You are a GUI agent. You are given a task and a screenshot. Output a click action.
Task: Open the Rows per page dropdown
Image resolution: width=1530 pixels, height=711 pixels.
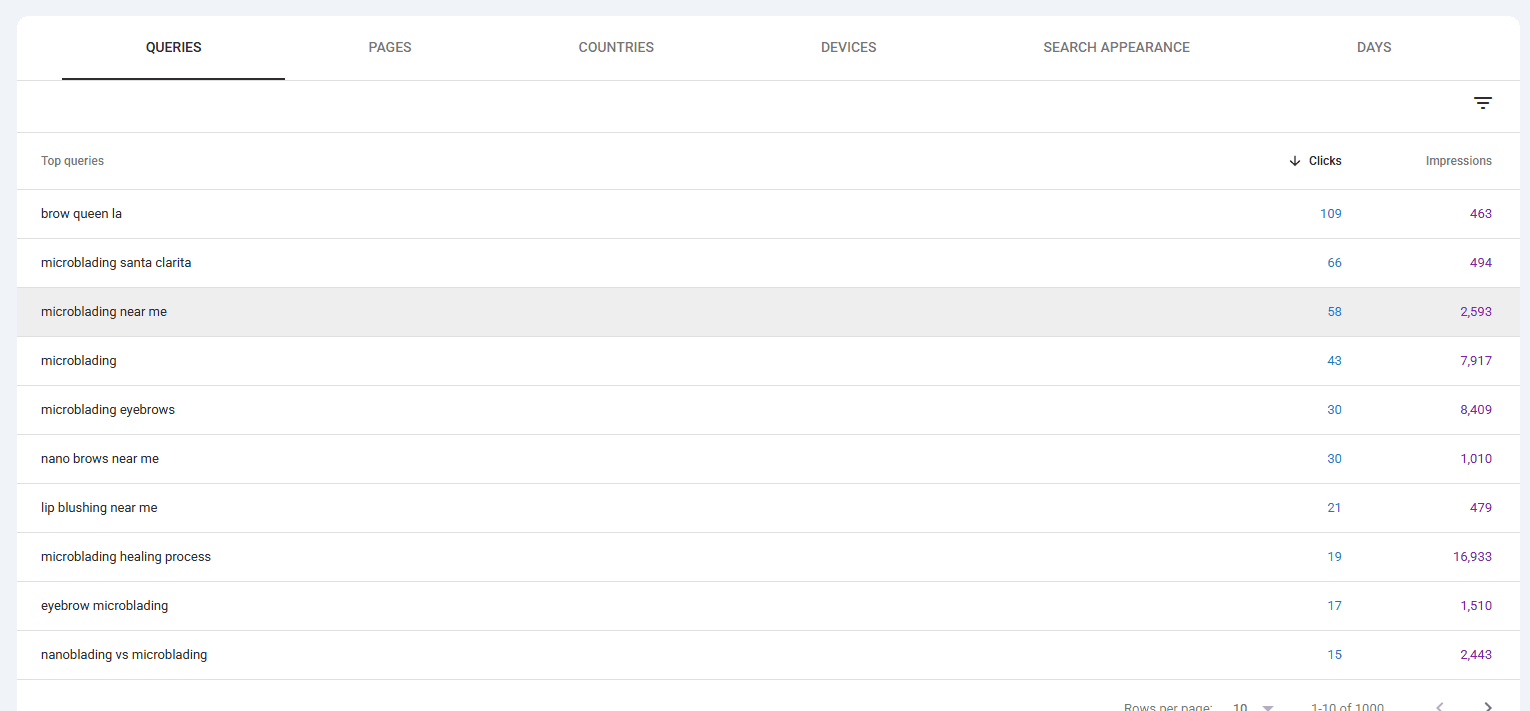pyautogui.click(x=1253, y=707)
